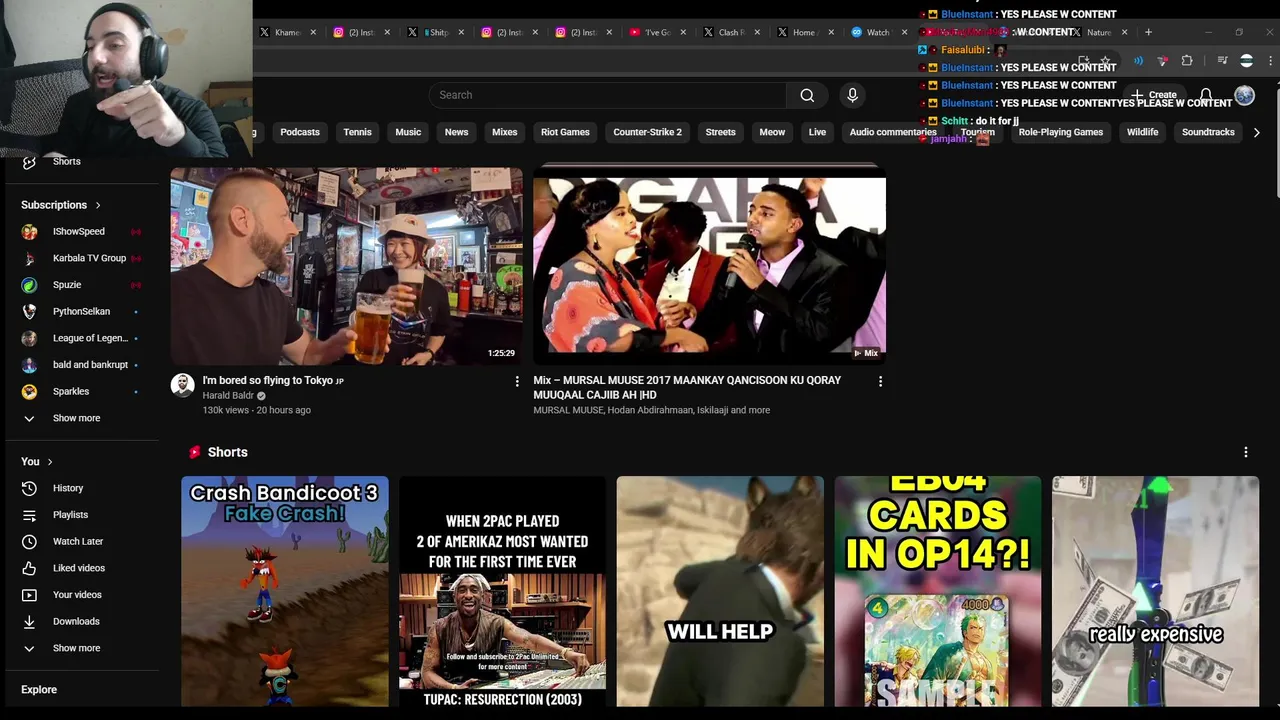
Task: Expand the Subscriptions section chevron
Action: 98,205
